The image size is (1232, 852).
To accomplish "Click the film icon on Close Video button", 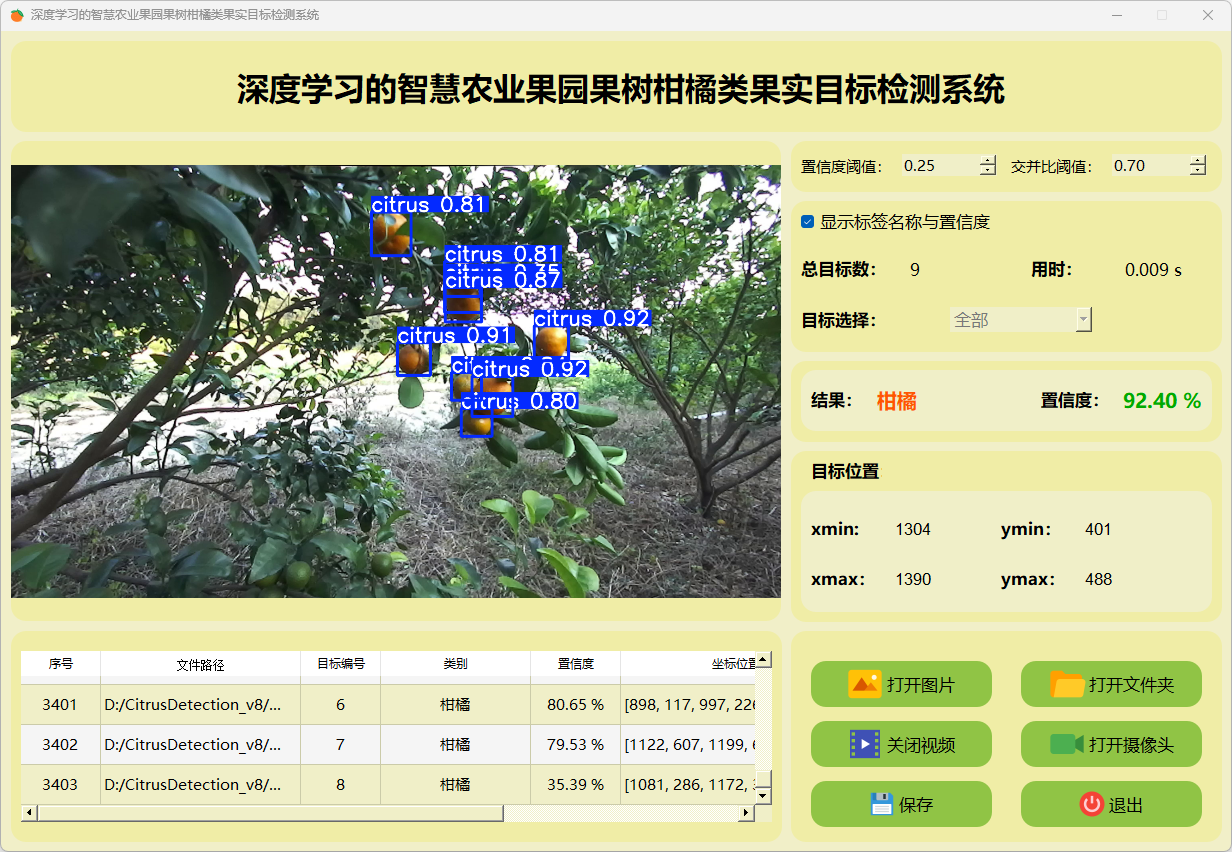I will 864,744.
